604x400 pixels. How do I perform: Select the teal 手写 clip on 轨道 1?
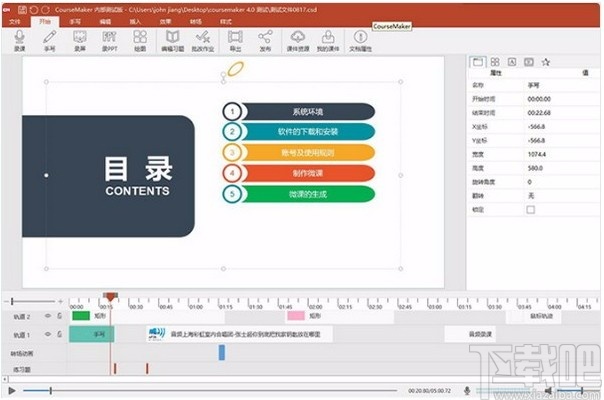click(x=92, y=334)
